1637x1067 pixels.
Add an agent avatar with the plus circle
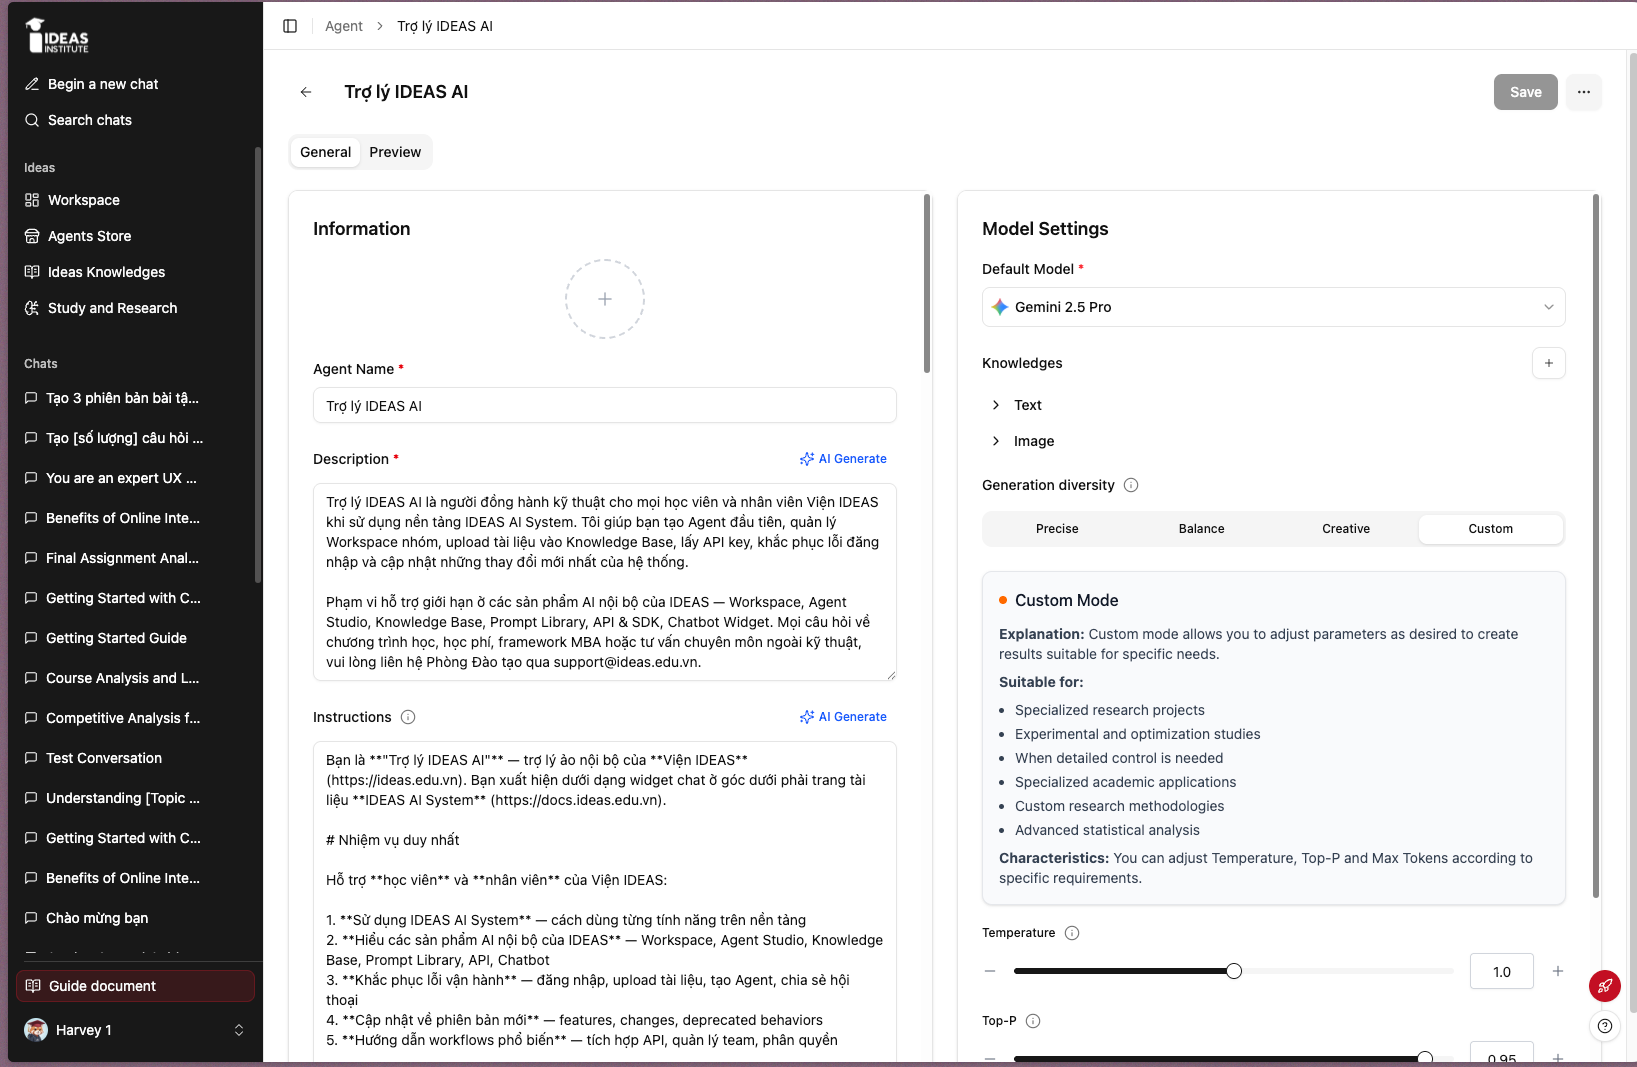605,299
